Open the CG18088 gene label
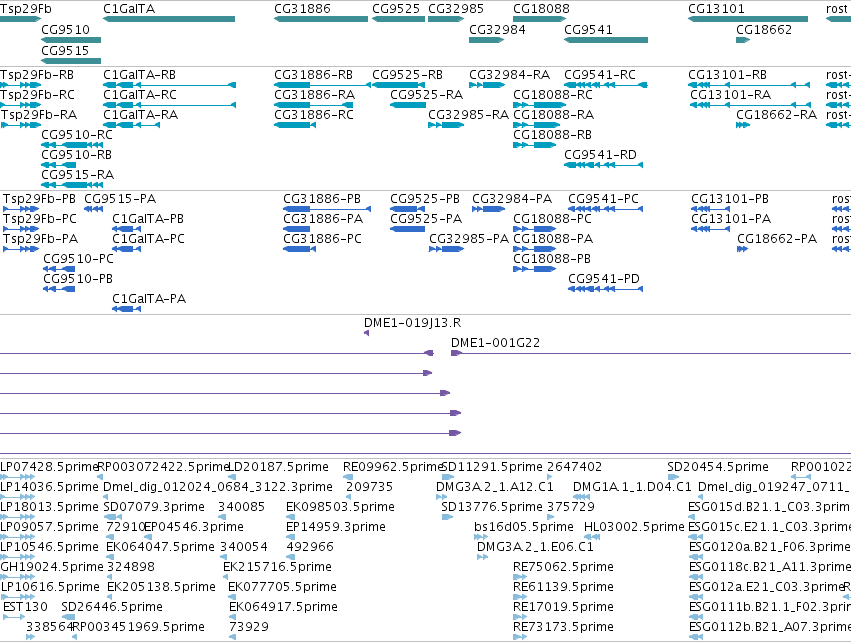 [542, 9]
